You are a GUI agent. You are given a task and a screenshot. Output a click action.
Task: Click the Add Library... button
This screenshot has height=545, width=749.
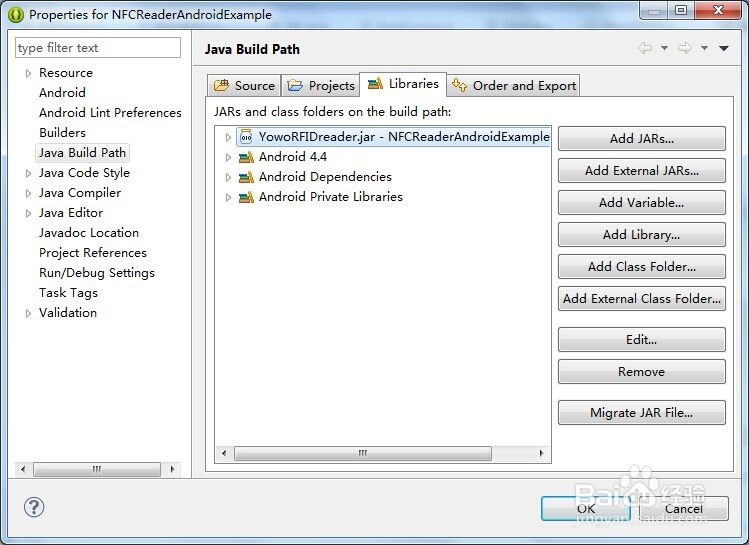click(x=642, y=235)
